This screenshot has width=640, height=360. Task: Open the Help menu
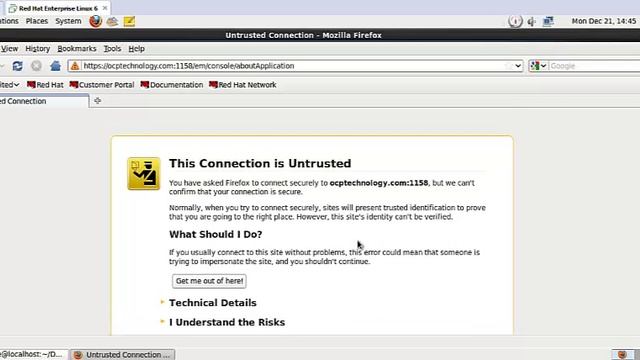(136, 49)
